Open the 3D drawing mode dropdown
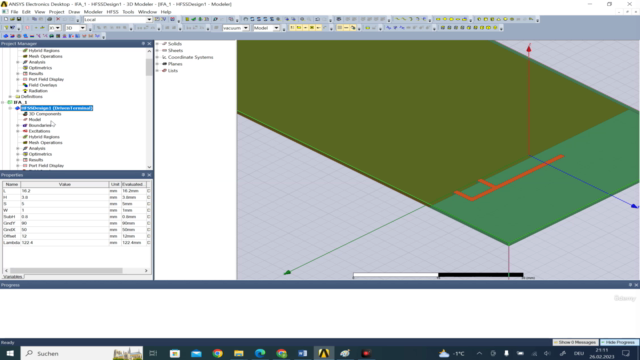This screenshot has width=640, height=360. [82, 28]
